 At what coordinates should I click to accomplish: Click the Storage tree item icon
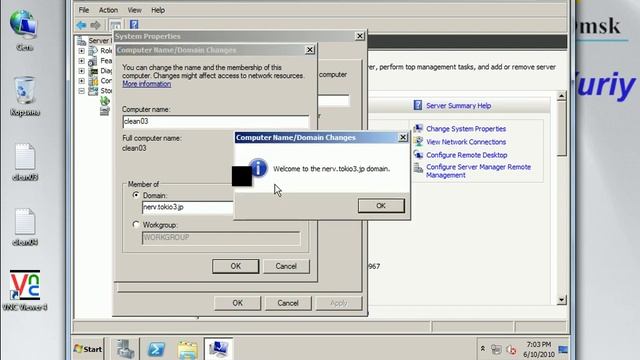[x=93, y=91]
